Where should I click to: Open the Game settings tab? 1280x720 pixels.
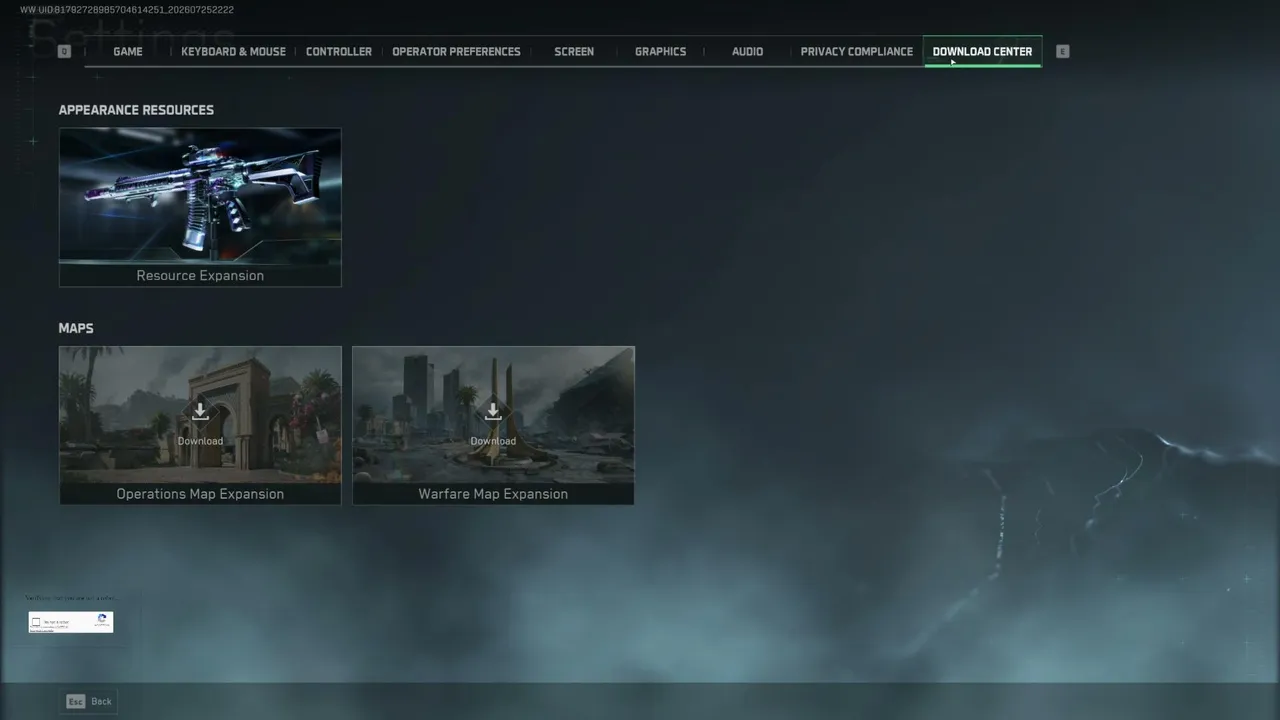pos(128,51)
